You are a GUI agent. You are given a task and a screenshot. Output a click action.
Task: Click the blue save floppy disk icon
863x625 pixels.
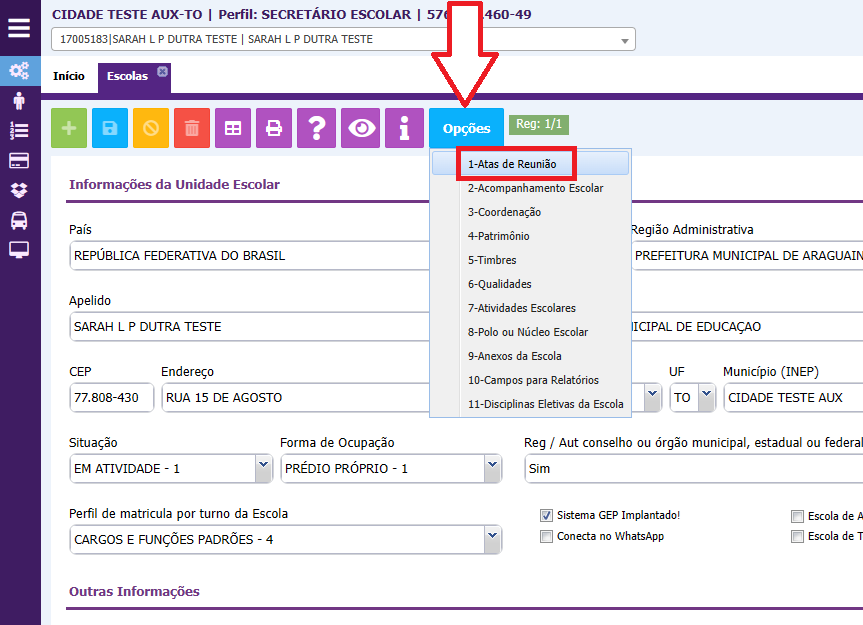click(x=110, y=128)
